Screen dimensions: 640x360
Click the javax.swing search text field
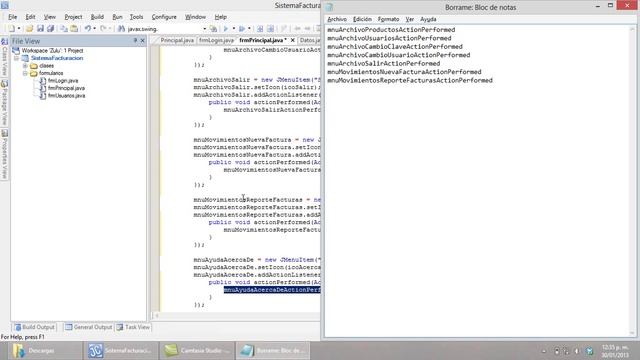(x=164, y=29)
